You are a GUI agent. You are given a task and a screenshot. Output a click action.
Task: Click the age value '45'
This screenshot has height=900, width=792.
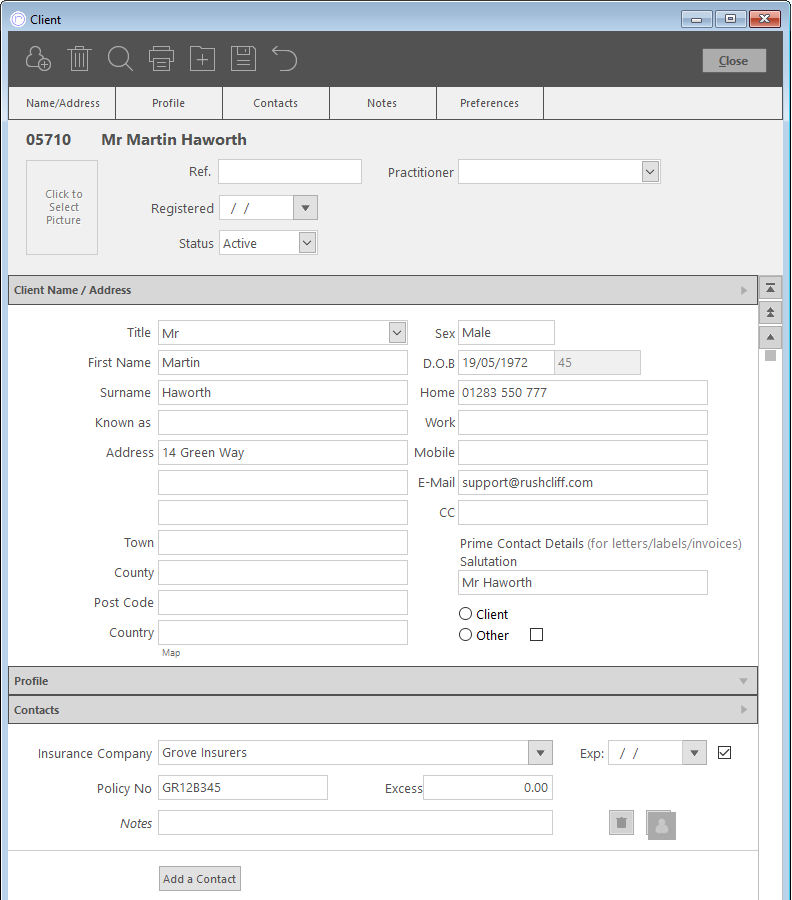click(x=597, y=362)
